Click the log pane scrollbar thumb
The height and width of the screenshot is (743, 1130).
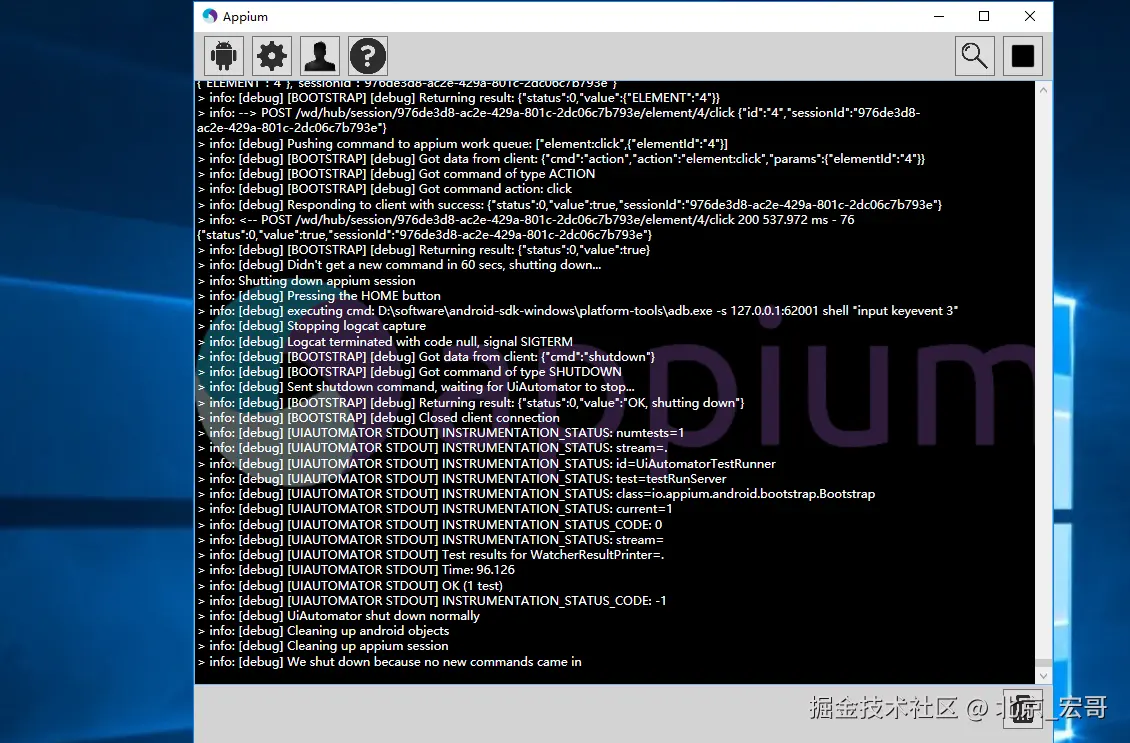[x=1043, y=663]
